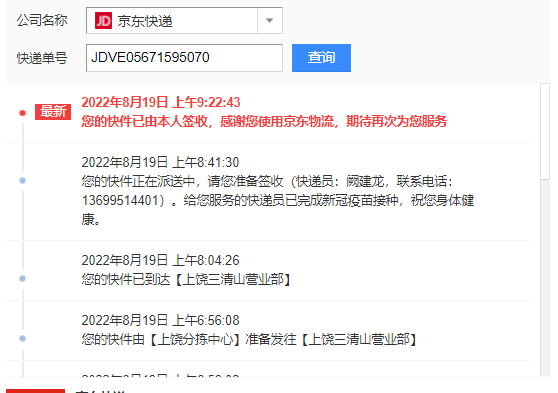Select timestamp 2022年8月19日 上午9:22:43
The image size is (558, 393).
coord(161,103)
